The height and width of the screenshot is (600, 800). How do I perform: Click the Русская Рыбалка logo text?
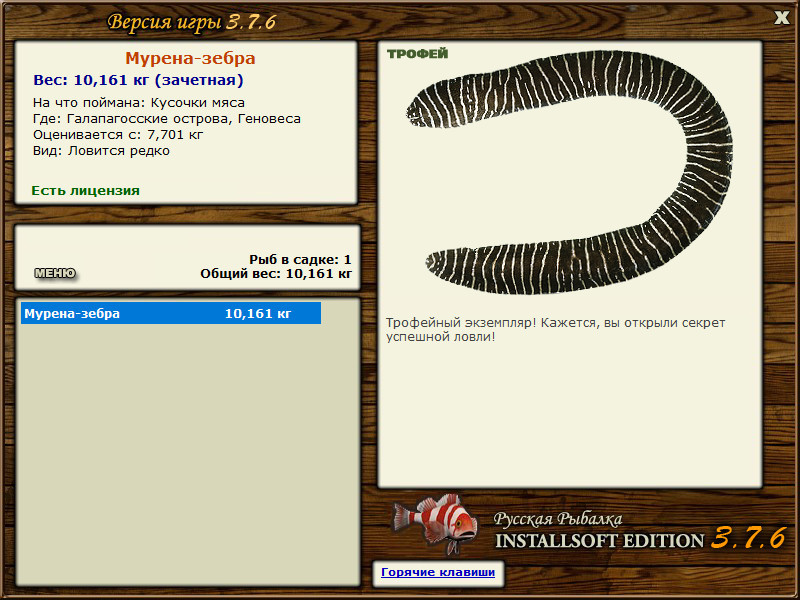pos(558,519)
